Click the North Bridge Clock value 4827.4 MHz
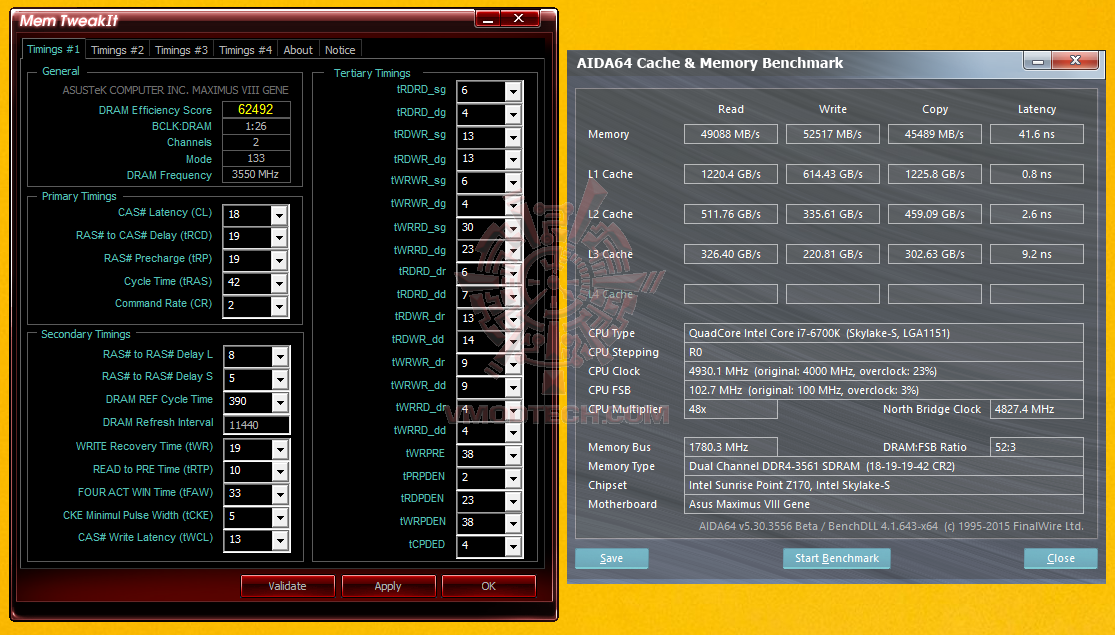 1037,409
